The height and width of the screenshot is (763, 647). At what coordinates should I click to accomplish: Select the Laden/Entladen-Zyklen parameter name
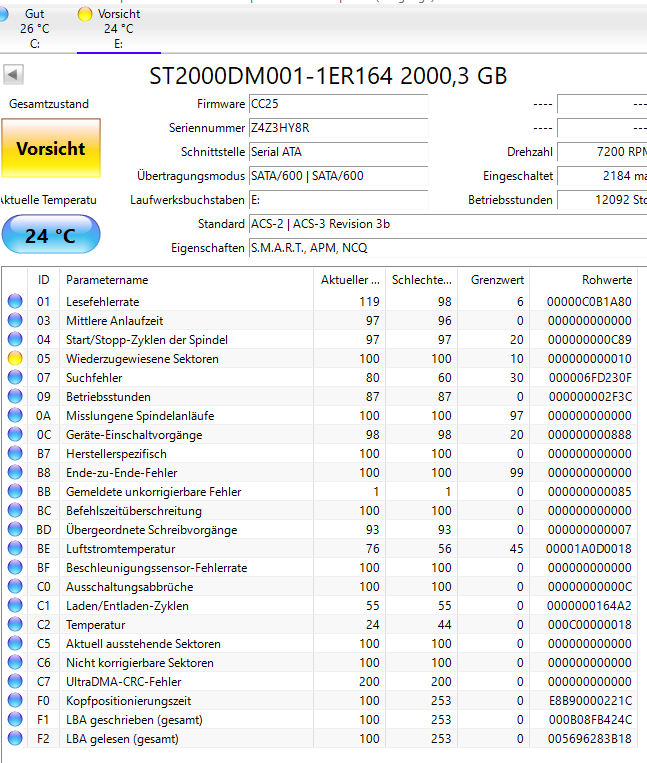[127, 605]
